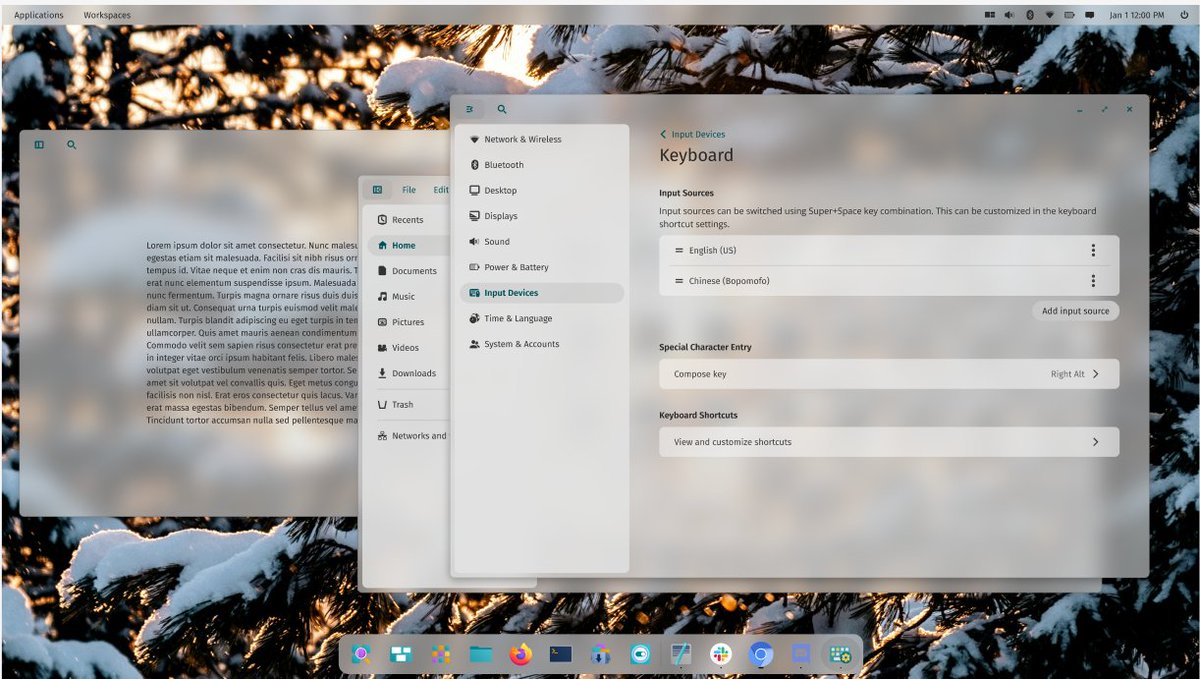Click the Add input source button

[x=1074, y=310]
